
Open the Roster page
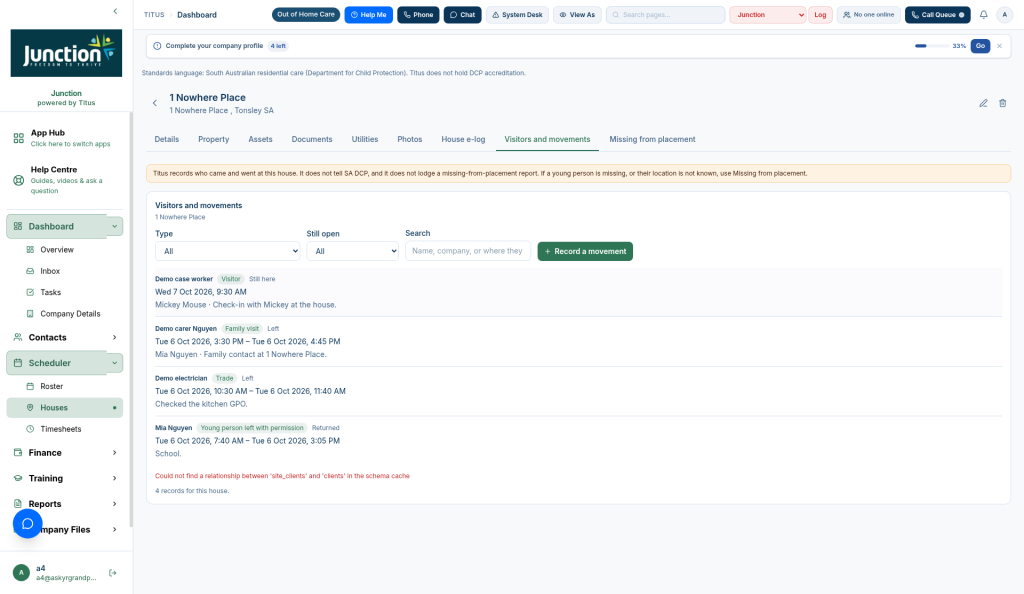tap(52, 386)
